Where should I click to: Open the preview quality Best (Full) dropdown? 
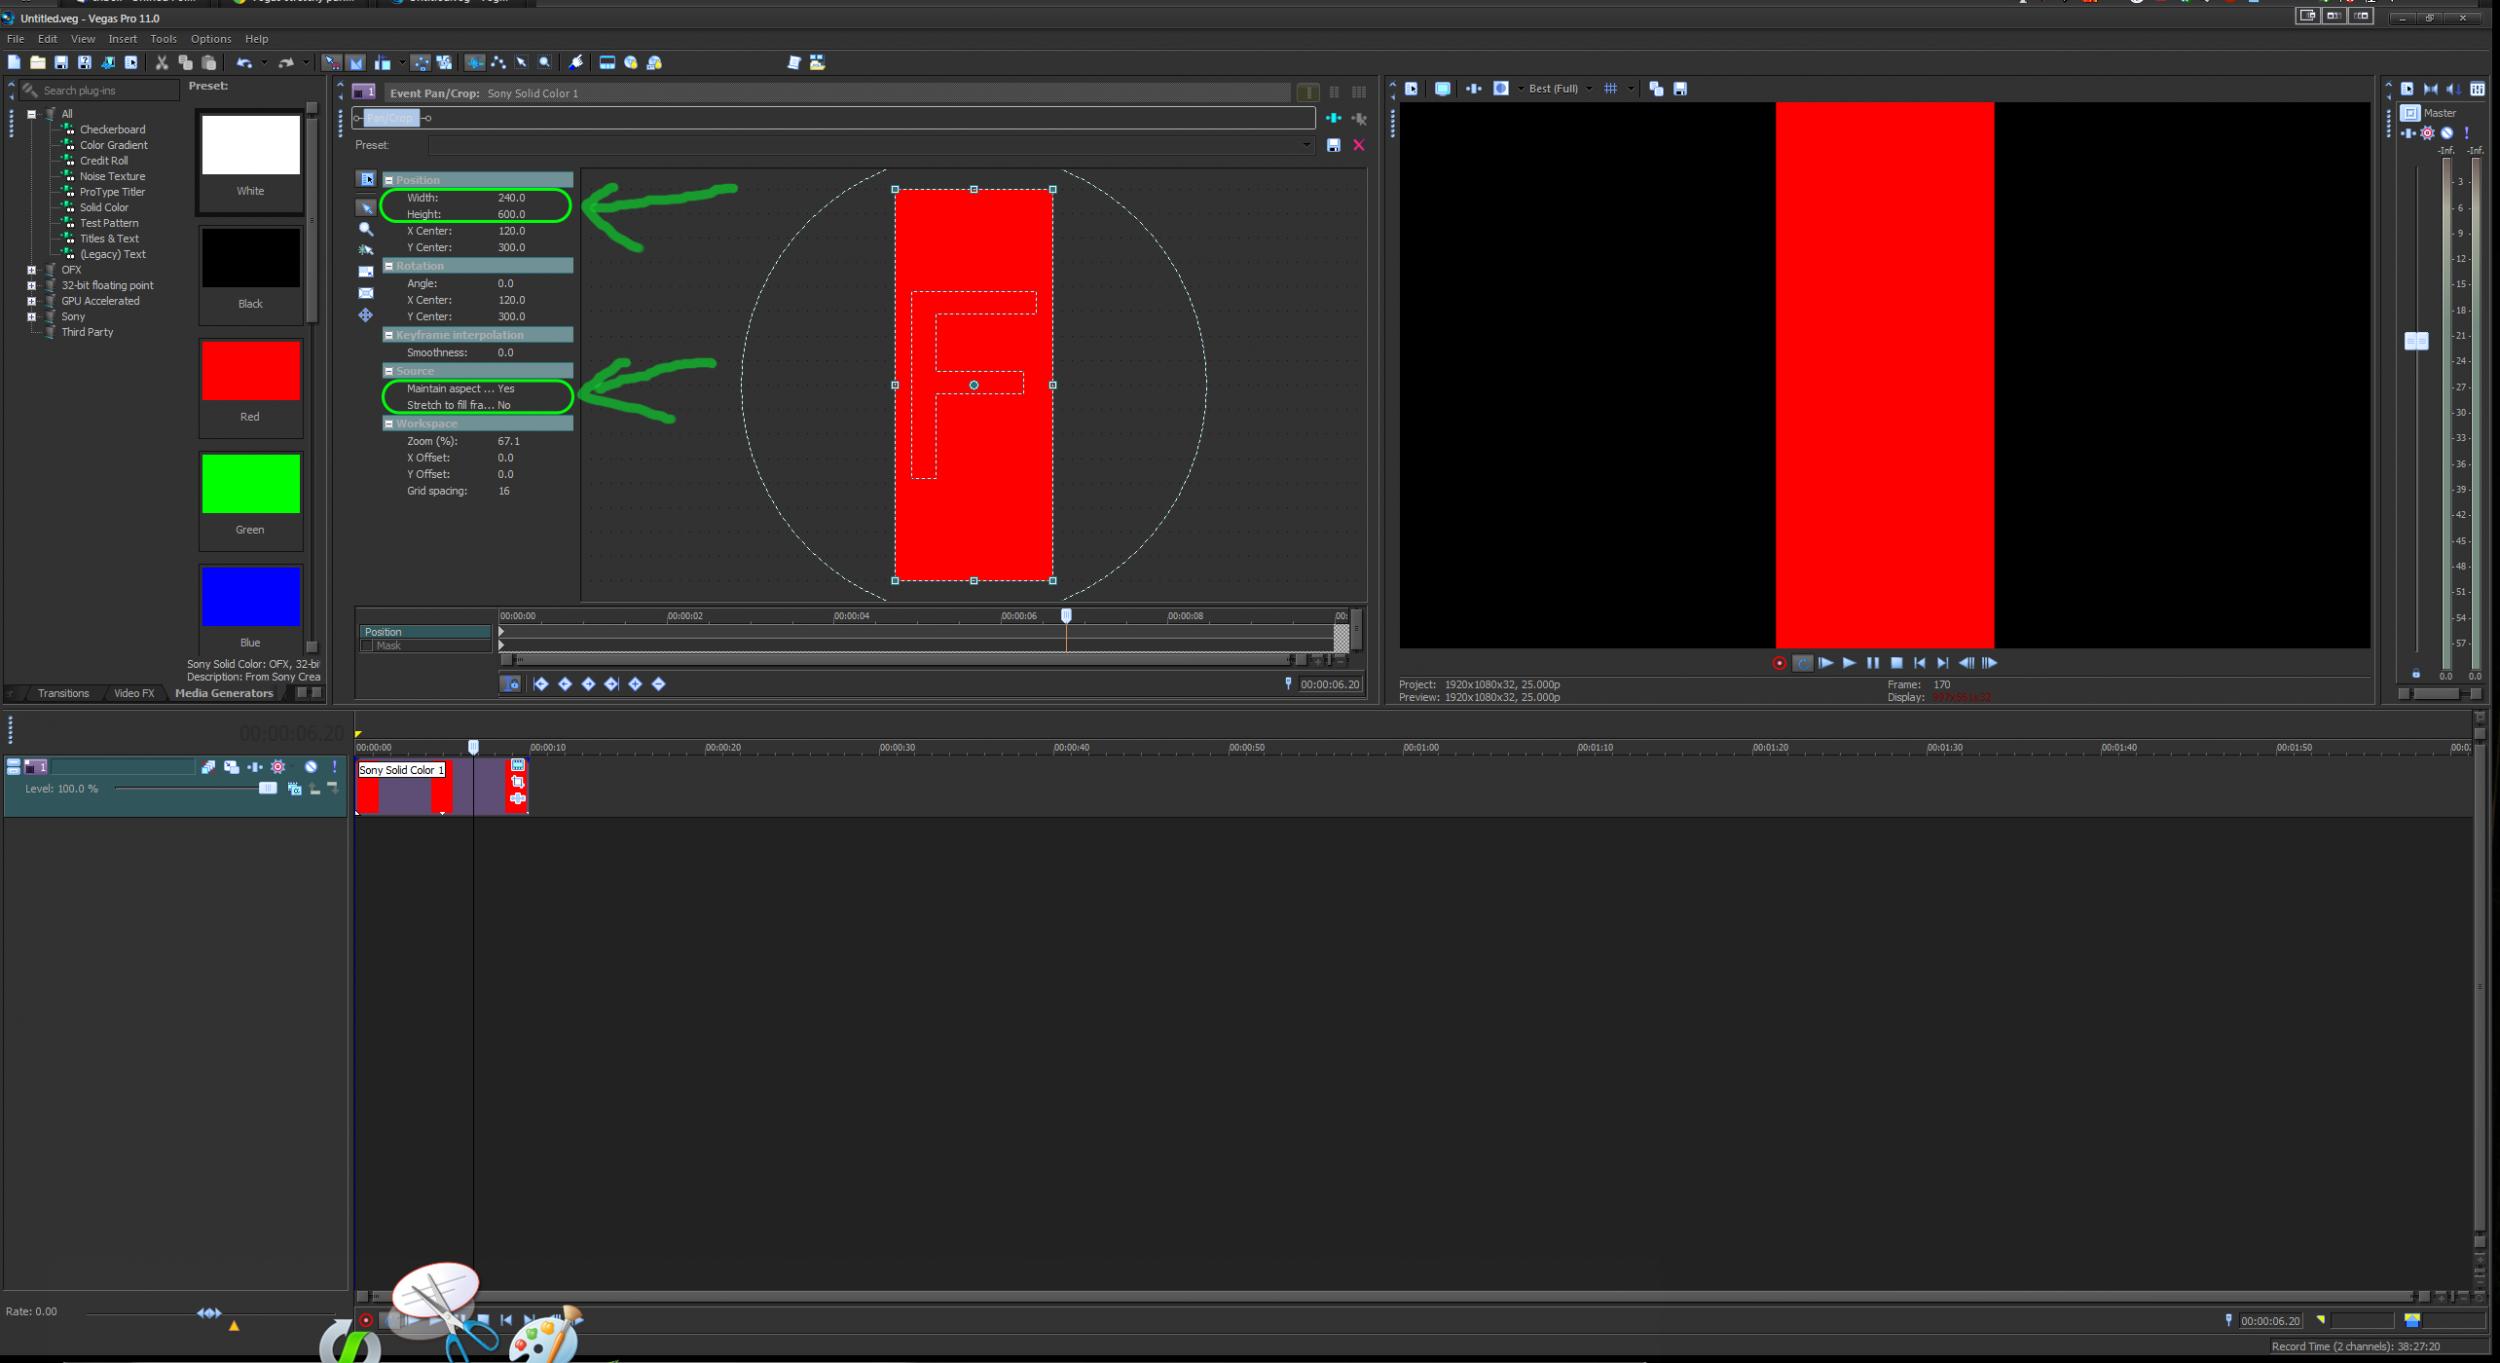1560,89
